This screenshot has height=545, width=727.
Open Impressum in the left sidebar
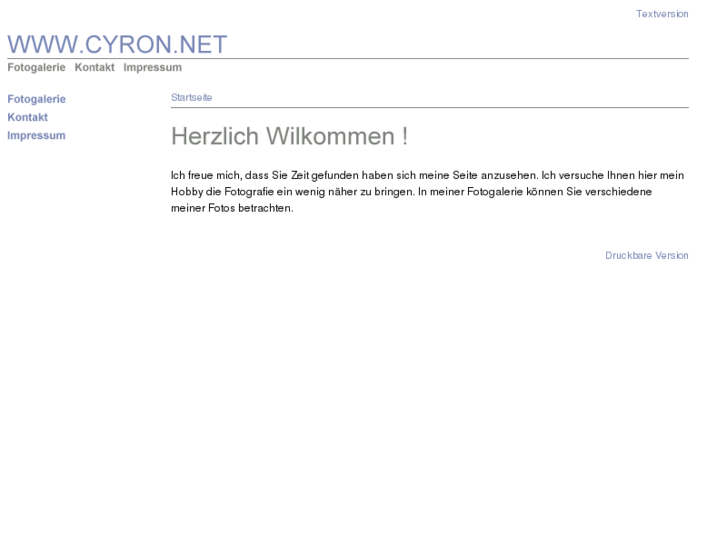pyautogui.click(x=36, y=135)
